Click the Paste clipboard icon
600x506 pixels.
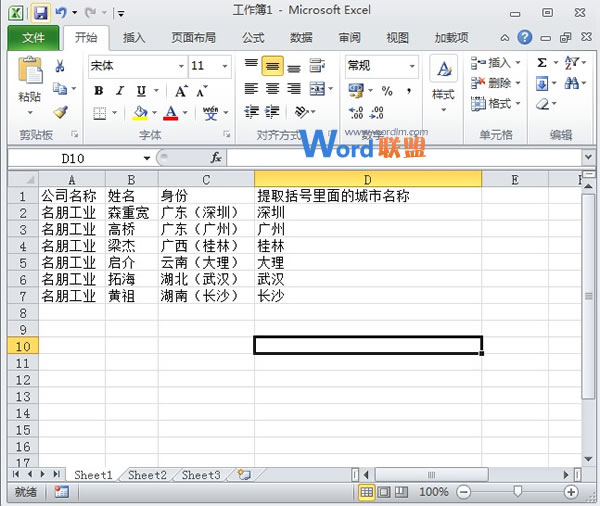pos(30,80)
